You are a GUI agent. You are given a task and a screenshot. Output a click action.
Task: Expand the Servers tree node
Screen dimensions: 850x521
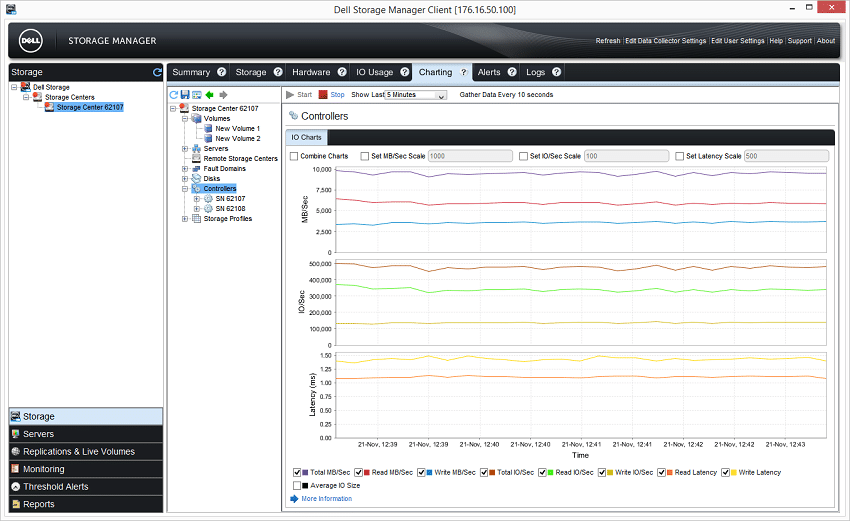coord(185,149)
